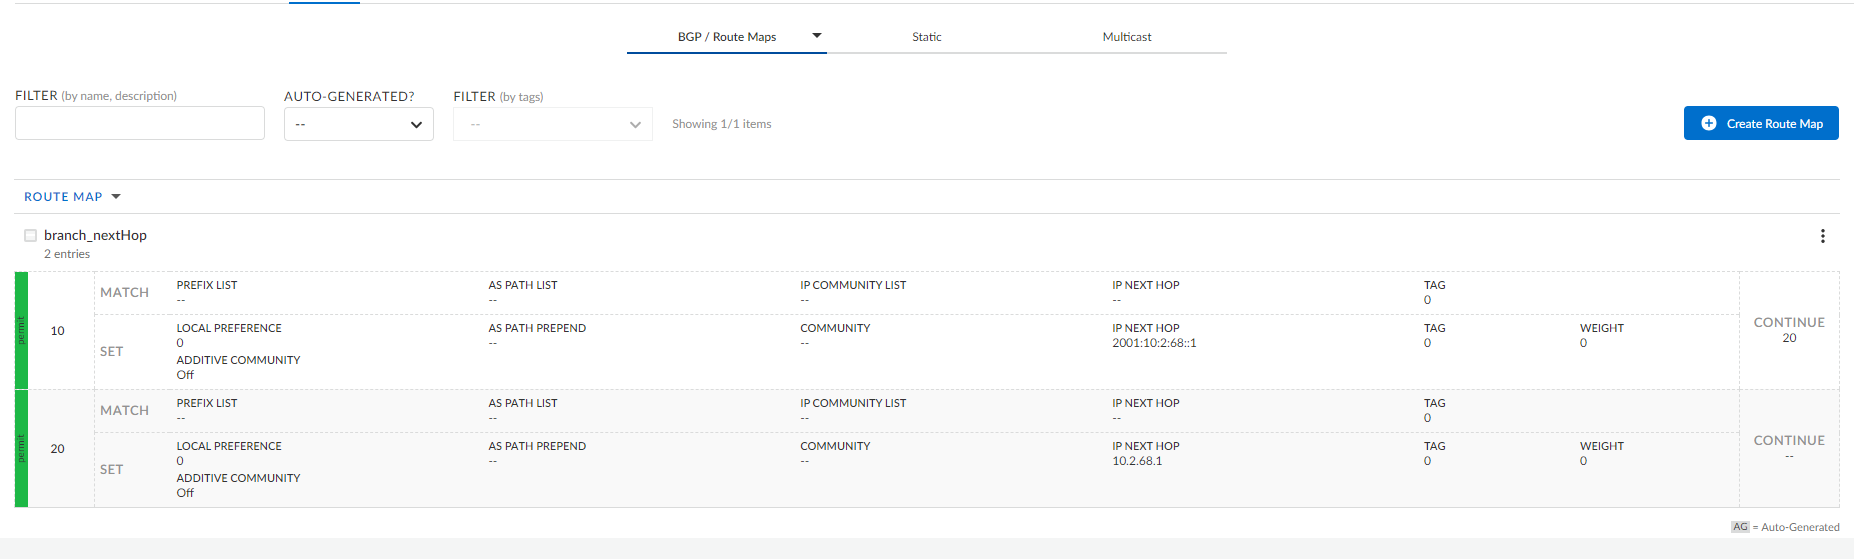Click the ROUTE MAP sort arrow
The width and height of the screenshot is (1854, 559).
(x=116, y=197)
